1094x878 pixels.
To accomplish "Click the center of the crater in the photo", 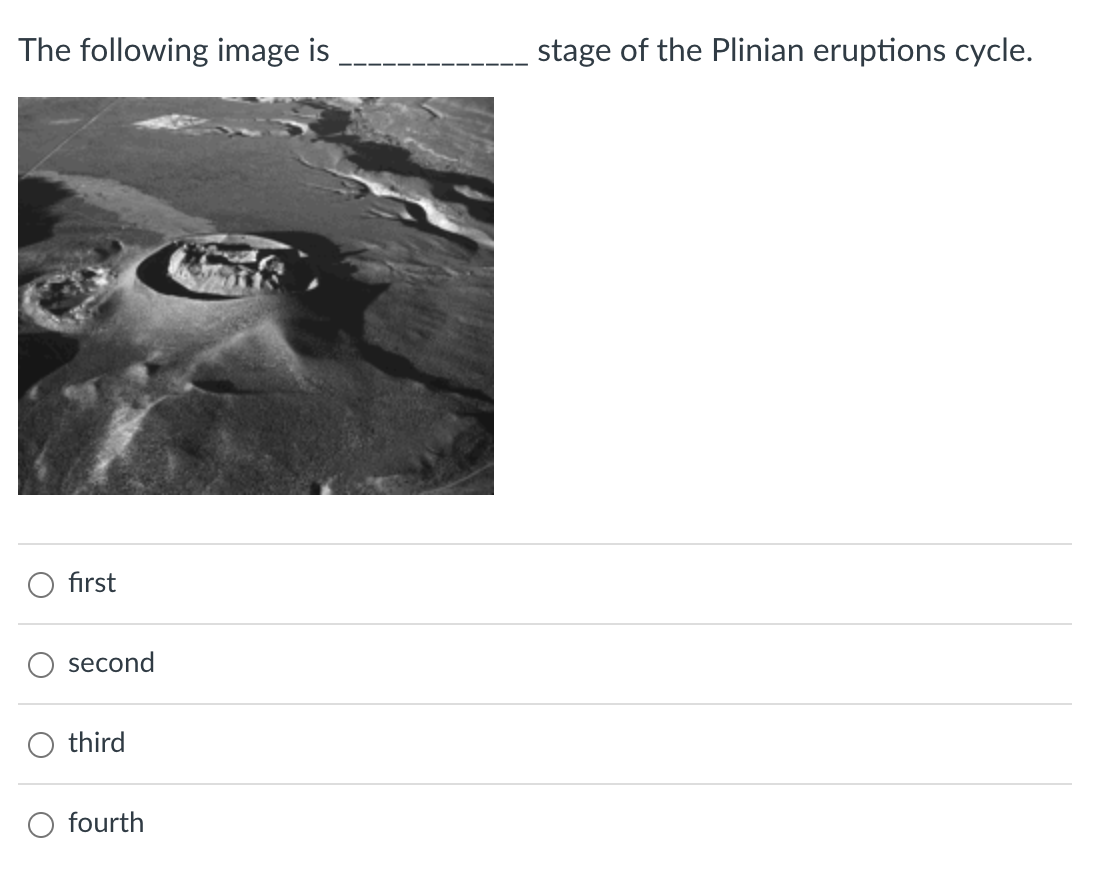I will click(225, 265).
